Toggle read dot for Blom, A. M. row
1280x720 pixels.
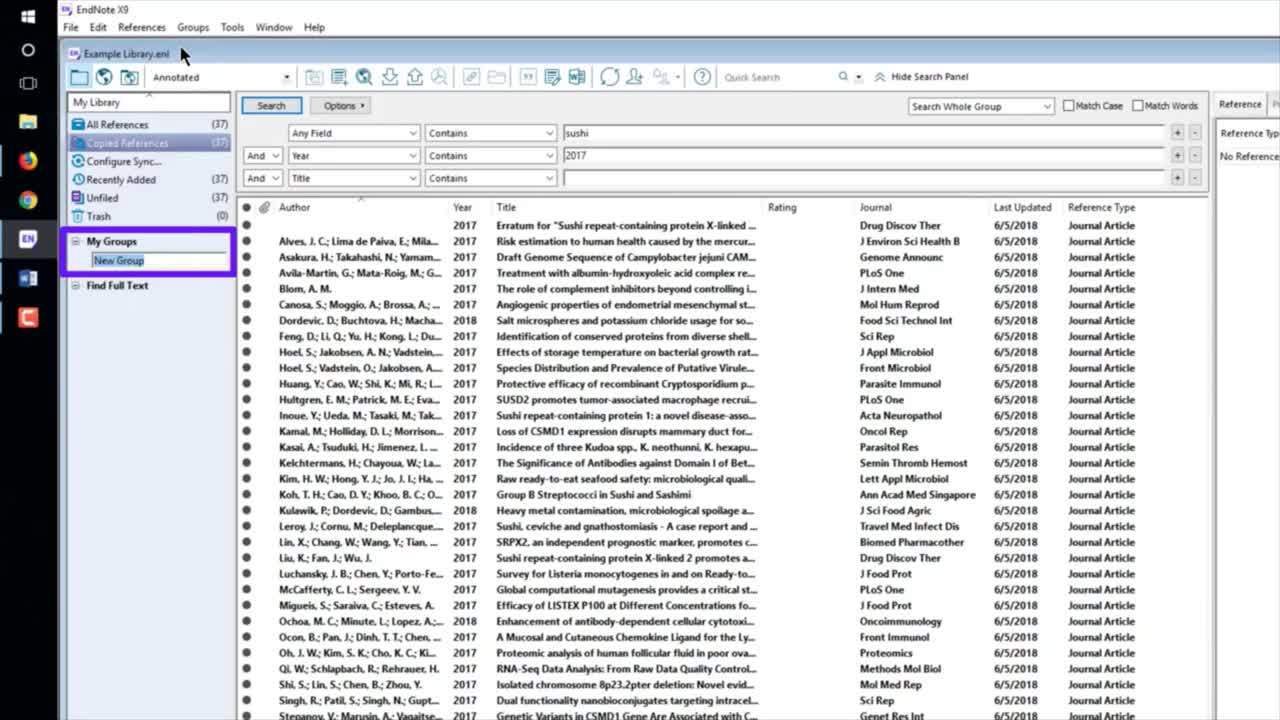(x=247, y=289)
